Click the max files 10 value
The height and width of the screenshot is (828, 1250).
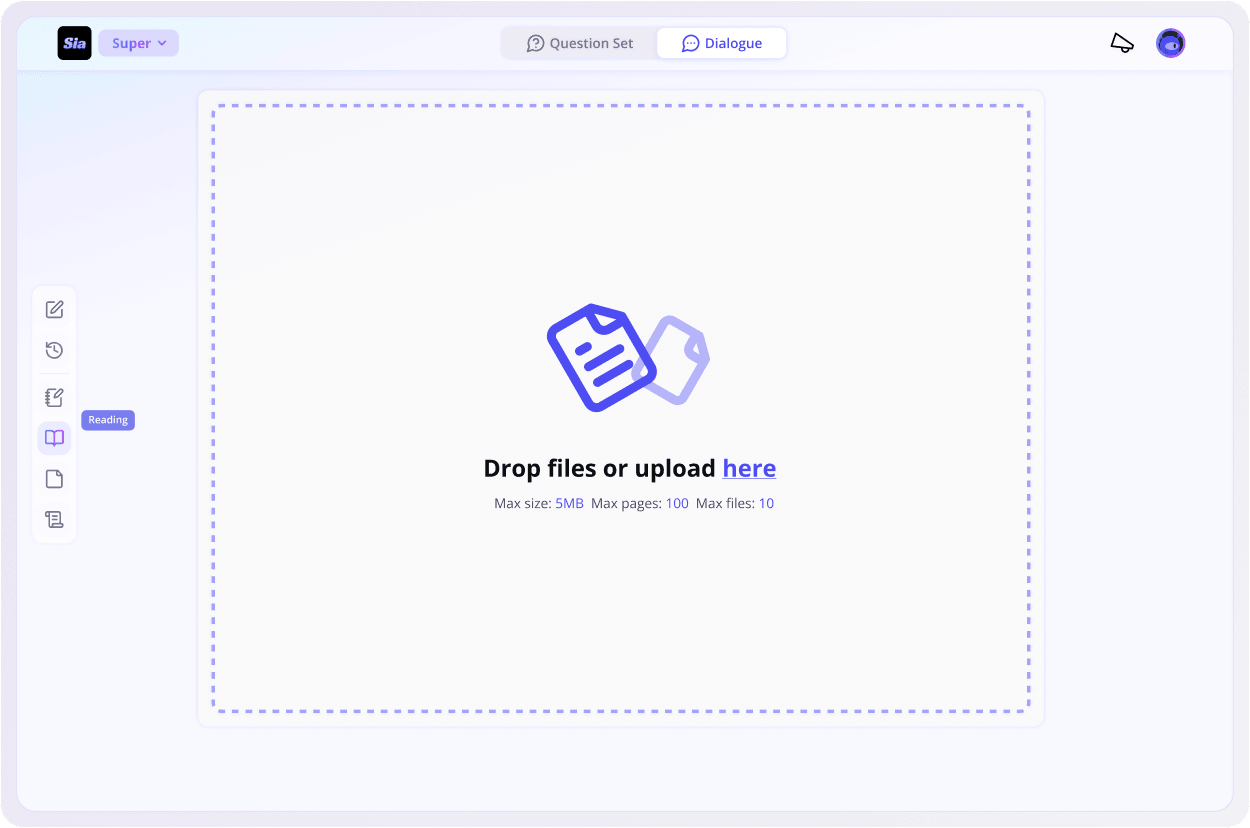click(766, 503)
